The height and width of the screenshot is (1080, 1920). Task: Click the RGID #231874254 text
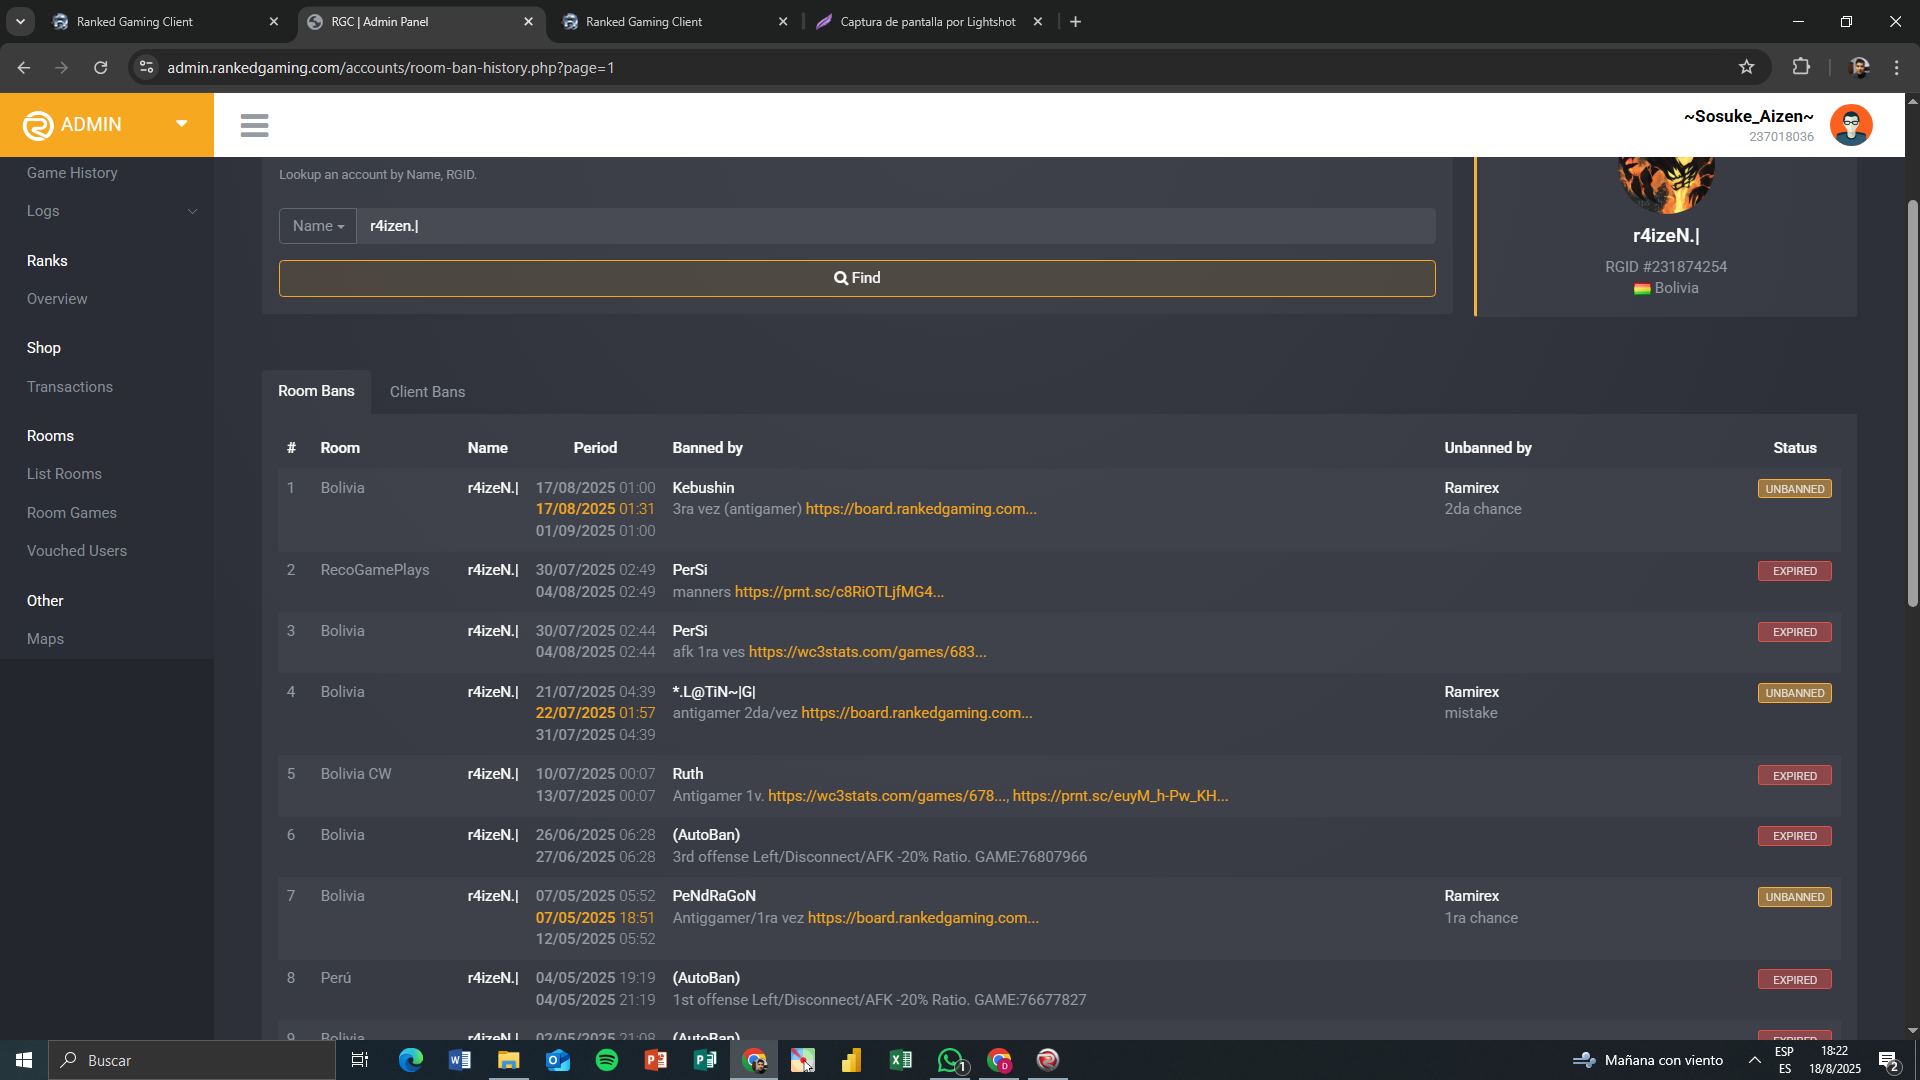click(1666, 267)
